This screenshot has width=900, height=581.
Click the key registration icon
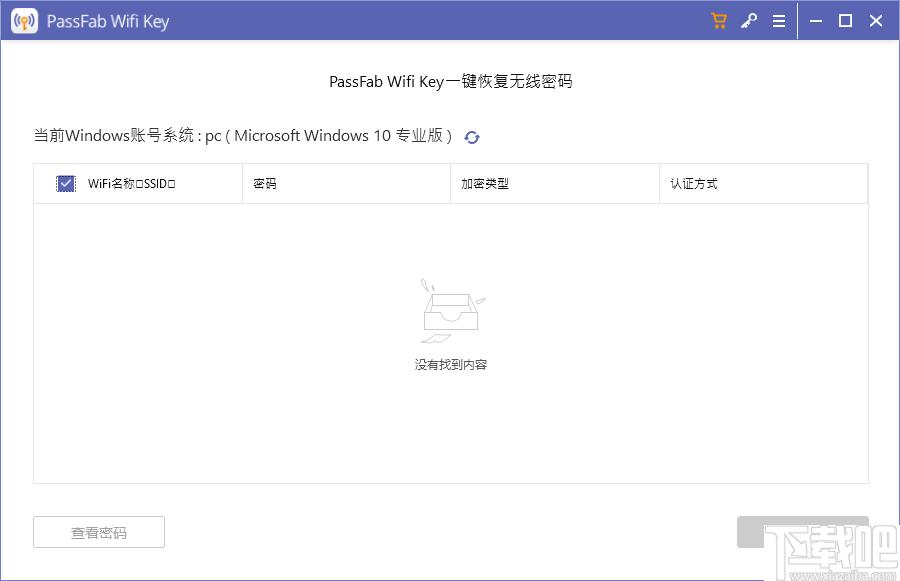point(748,21)
